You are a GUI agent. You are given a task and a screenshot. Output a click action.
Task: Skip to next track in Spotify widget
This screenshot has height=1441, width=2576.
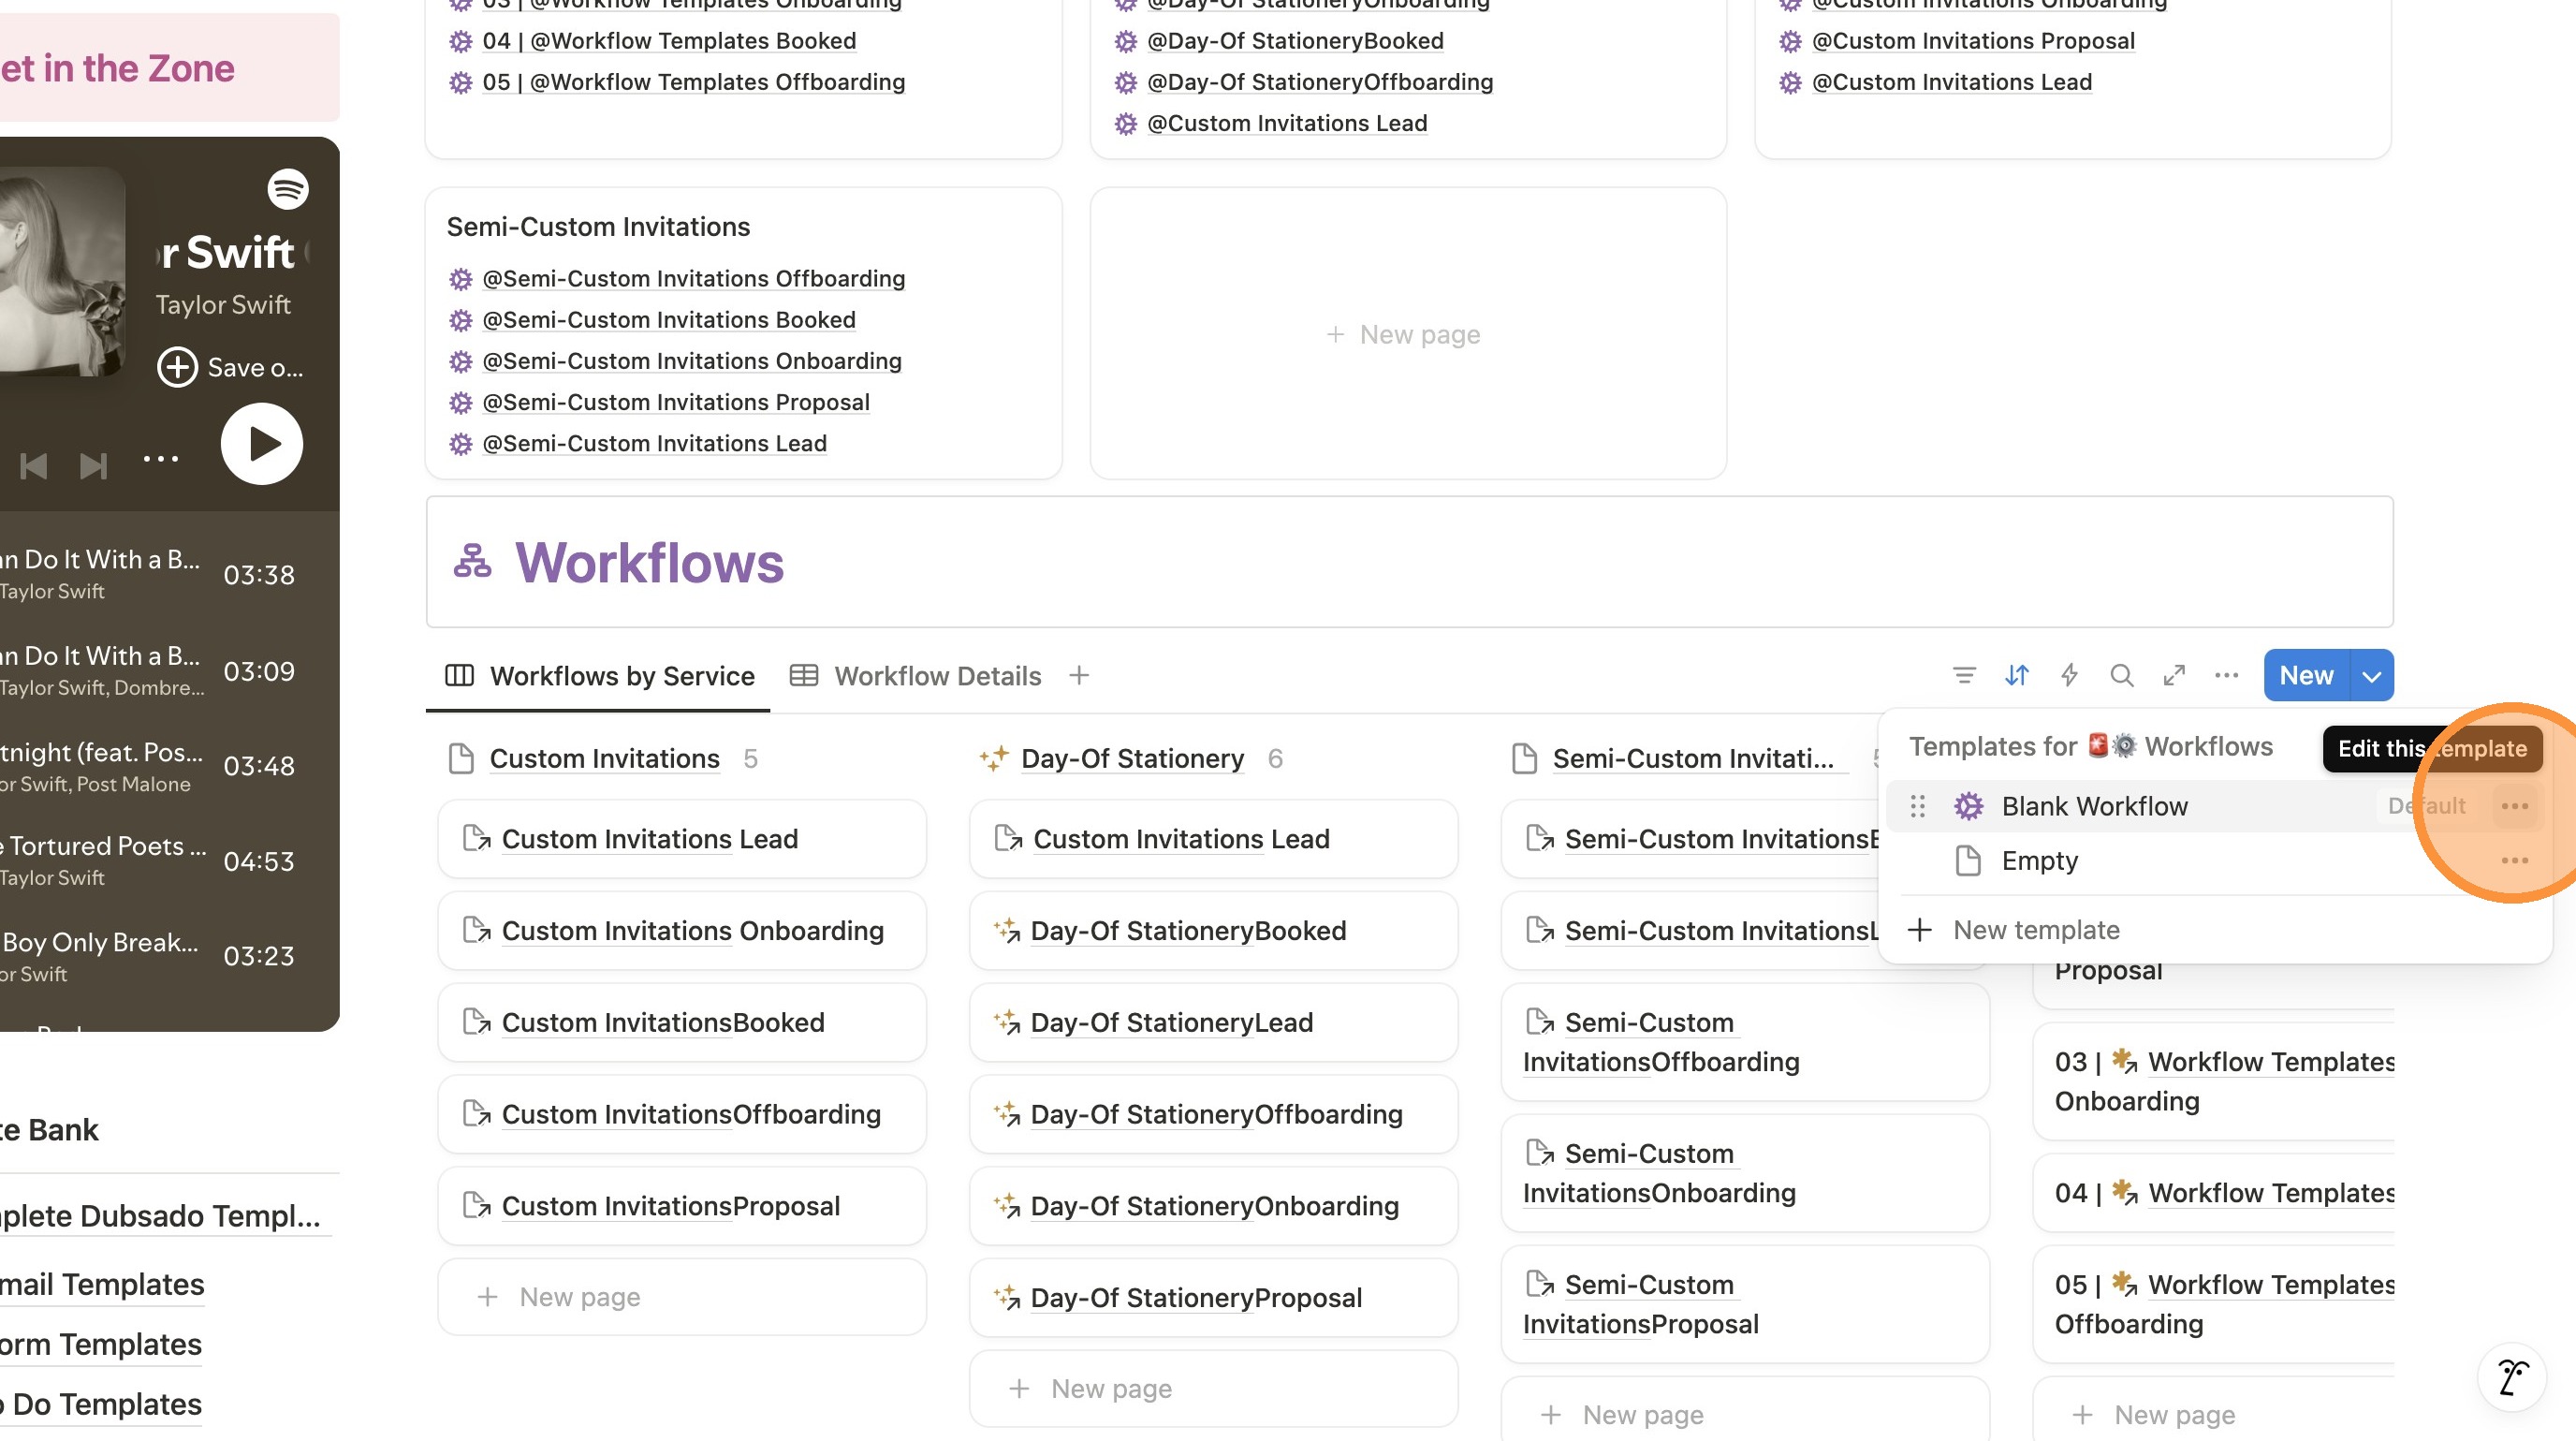click(93, 466)
